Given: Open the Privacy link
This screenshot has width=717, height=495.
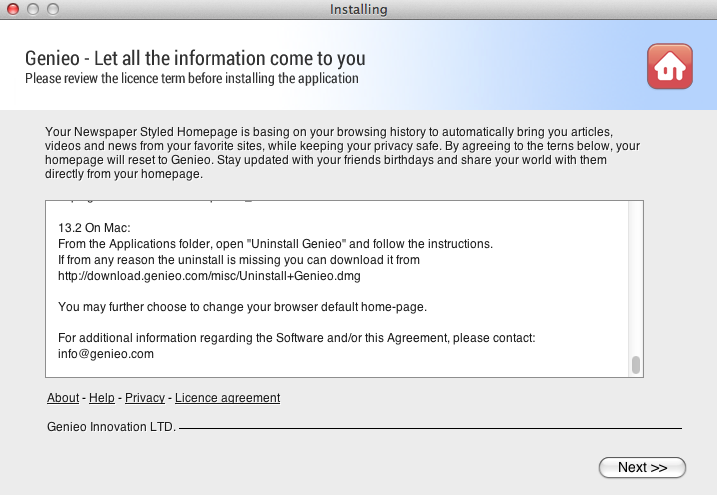Looking at the screenshot, I should (145, 398).
